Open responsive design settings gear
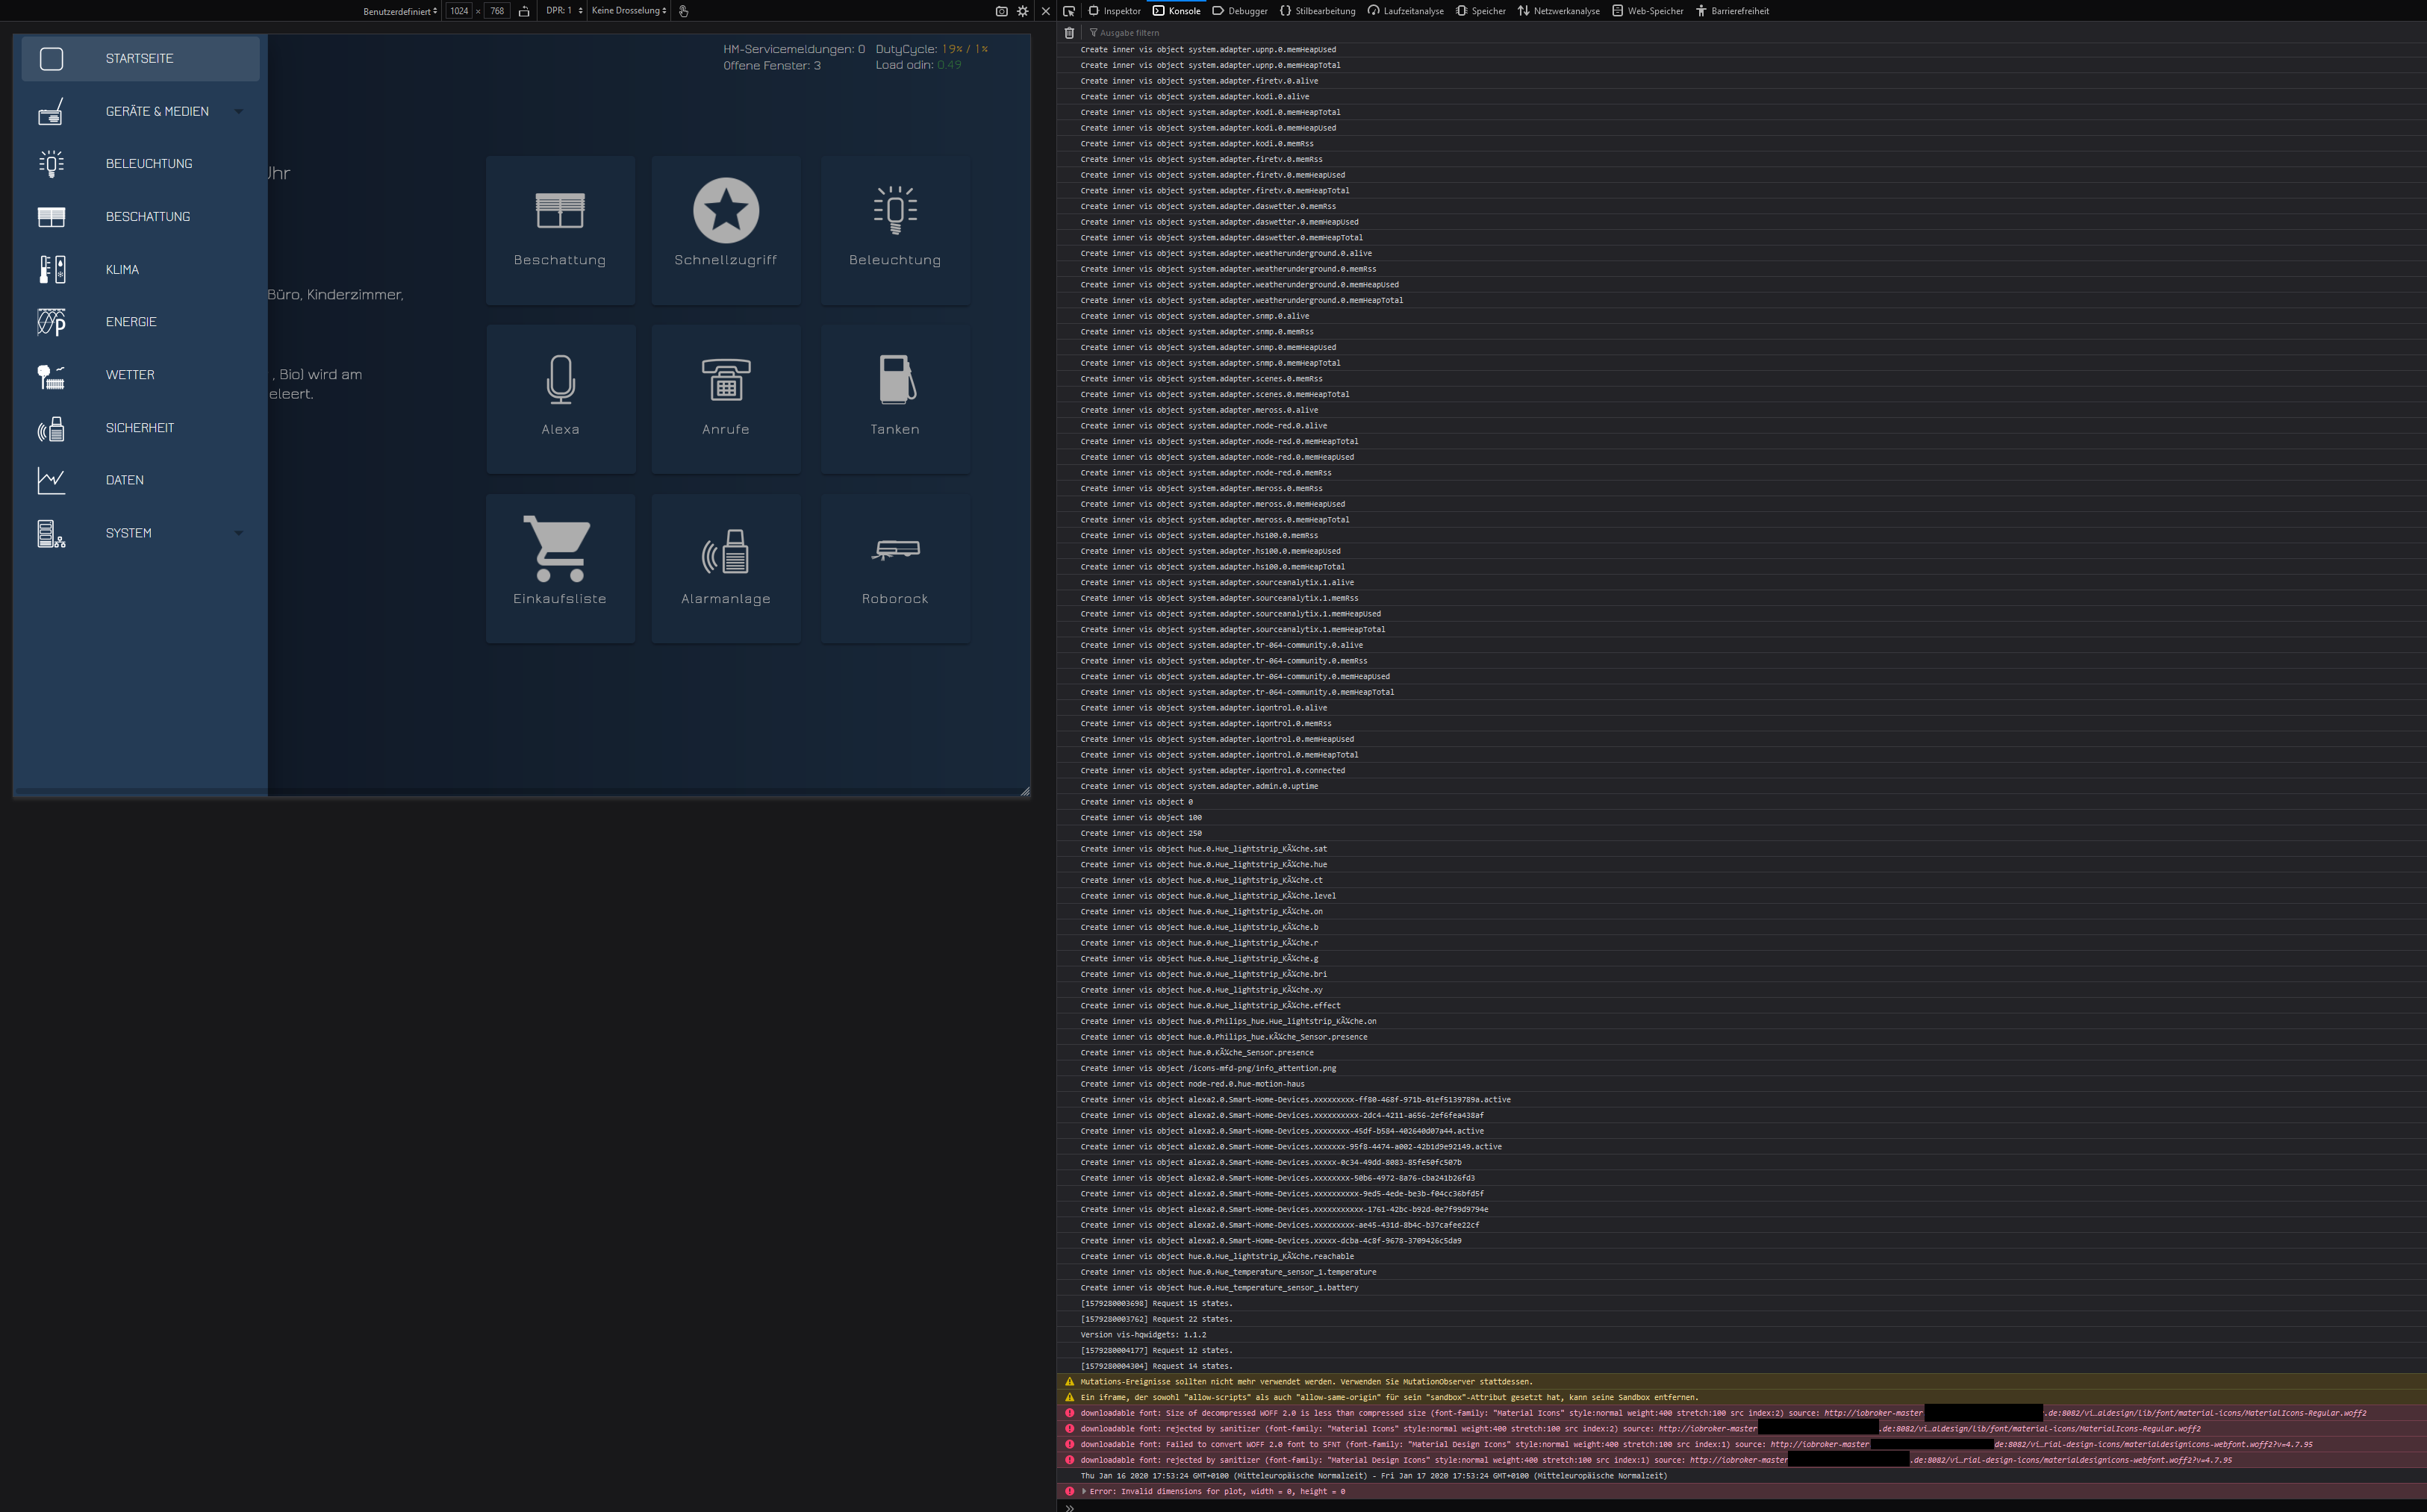Screen dimensions: 2427x1512 pyautogui.click(x=1022, y=11)
